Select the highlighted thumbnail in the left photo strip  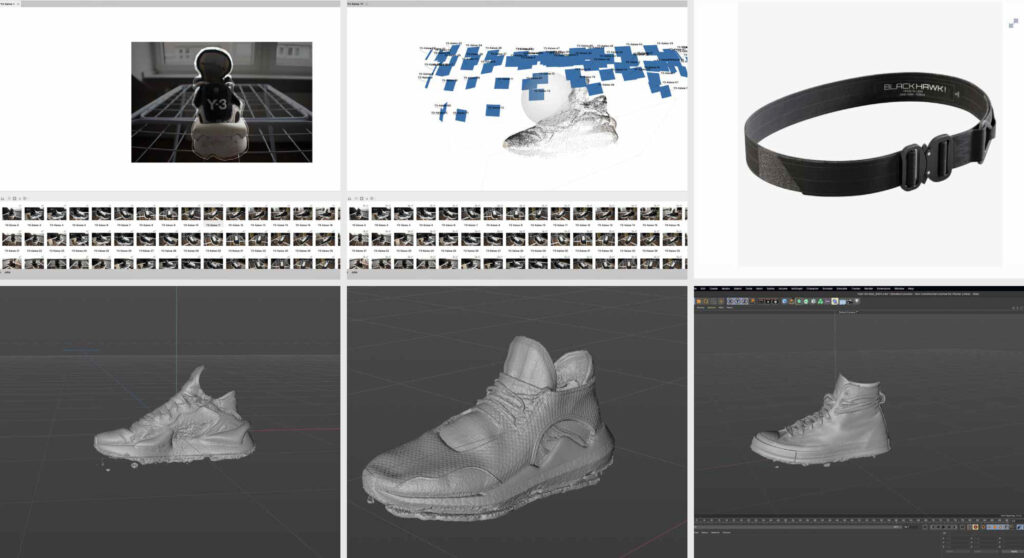213,215
